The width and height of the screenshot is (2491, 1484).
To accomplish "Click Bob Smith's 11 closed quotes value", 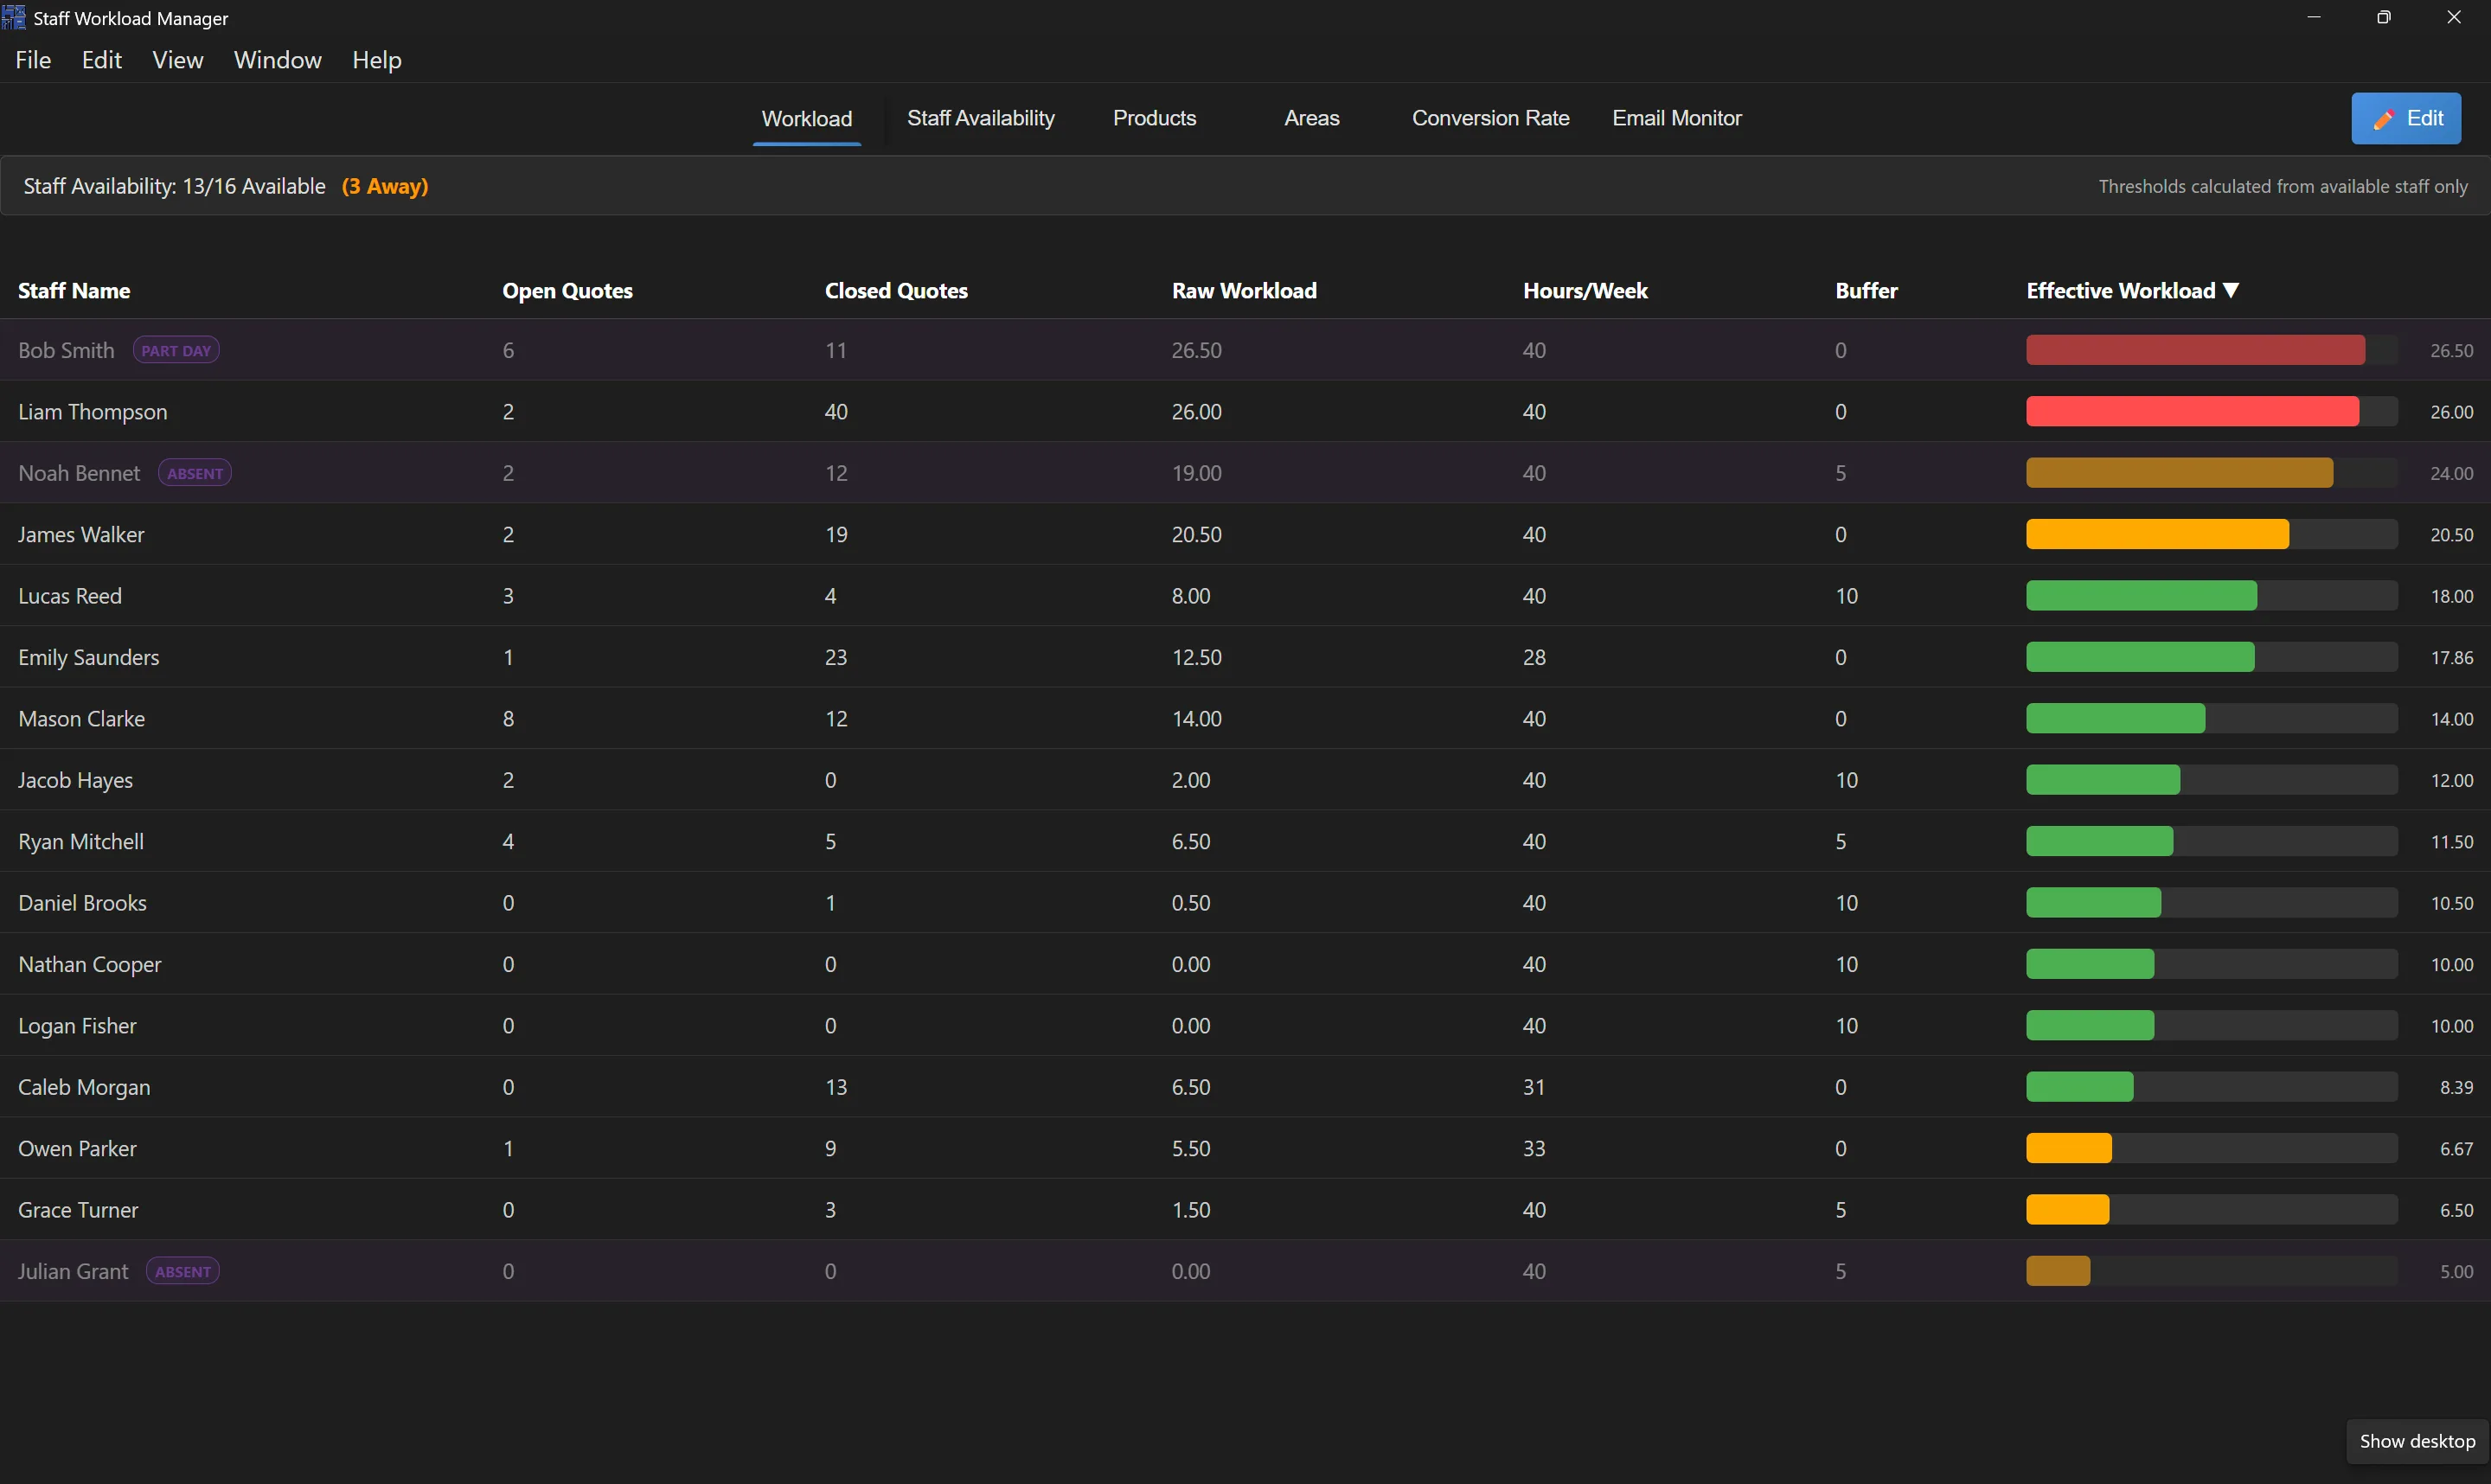I will [x=836, y=350].
